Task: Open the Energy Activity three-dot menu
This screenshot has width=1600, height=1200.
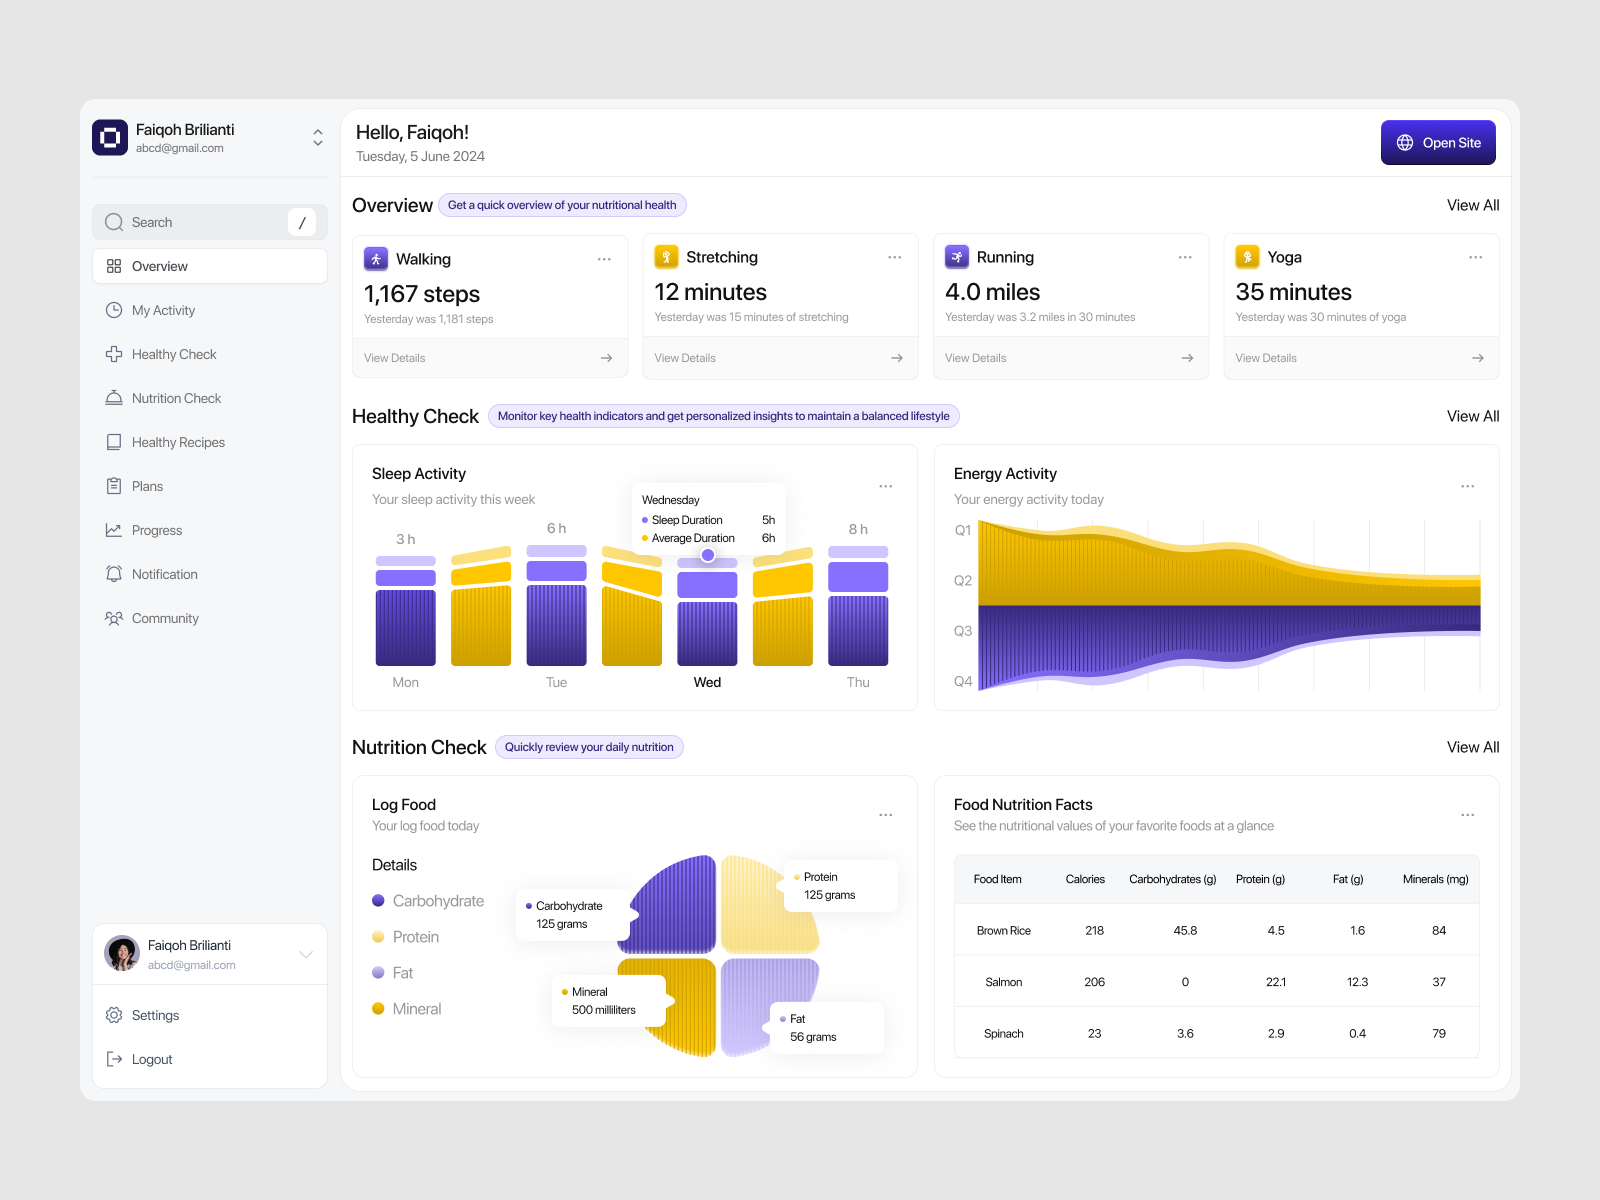Action: (x=1467, y=486)
